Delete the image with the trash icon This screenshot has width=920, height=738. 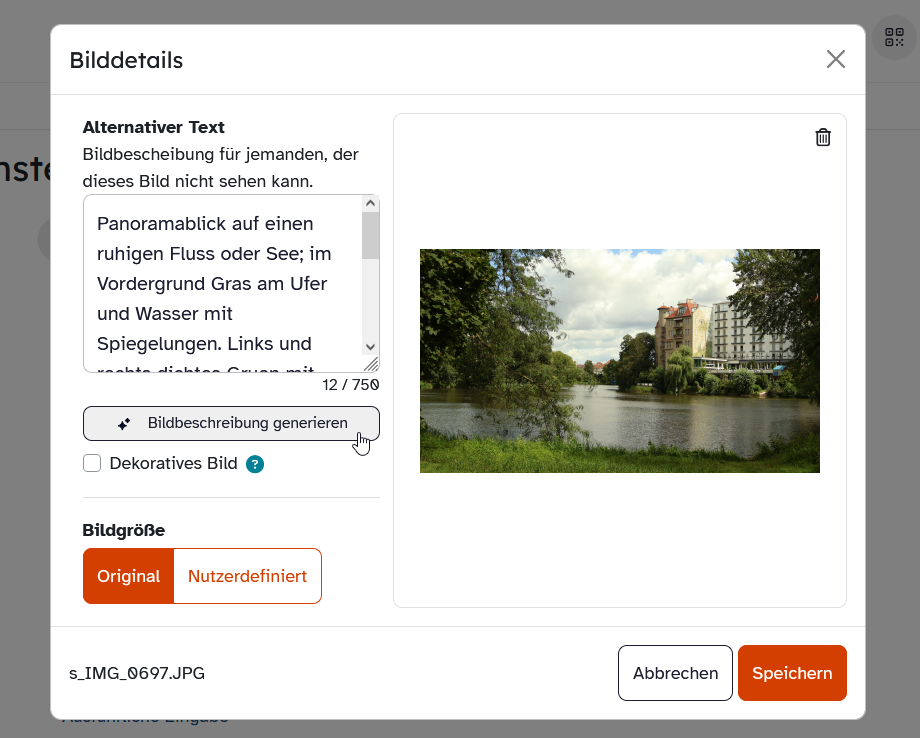click(823, 138)
